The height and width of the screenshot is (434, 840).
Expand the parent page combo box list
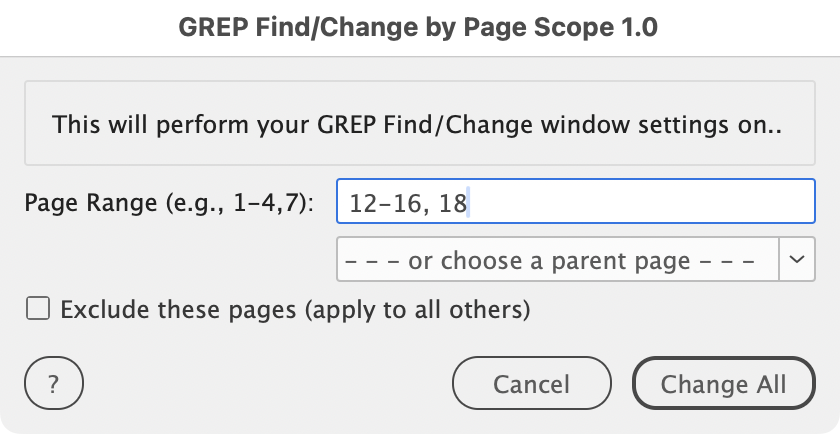[x=796, y=259]
